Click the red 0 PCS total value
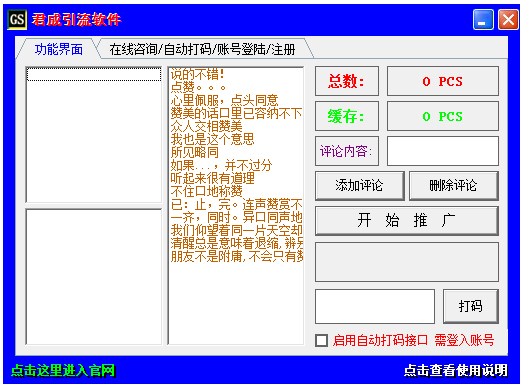This screenshot has height=388, width=524. [443, 81]
